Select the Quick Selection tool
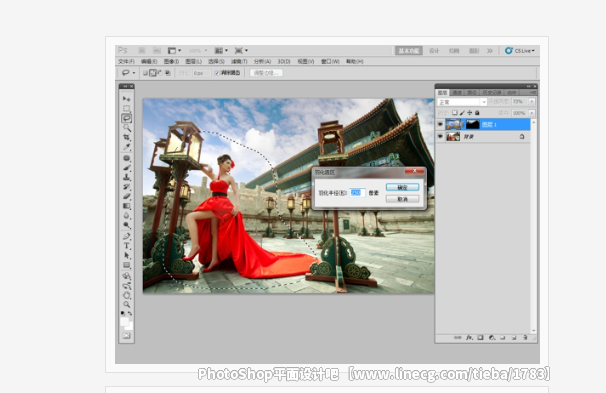The image size is (606, 393). (126, 128)
